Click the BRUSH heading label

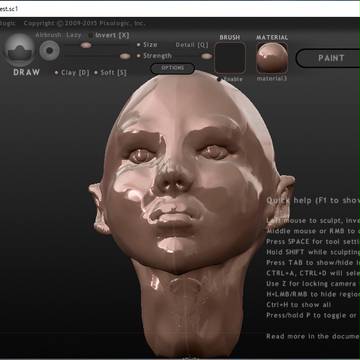(x=230, y=37)
